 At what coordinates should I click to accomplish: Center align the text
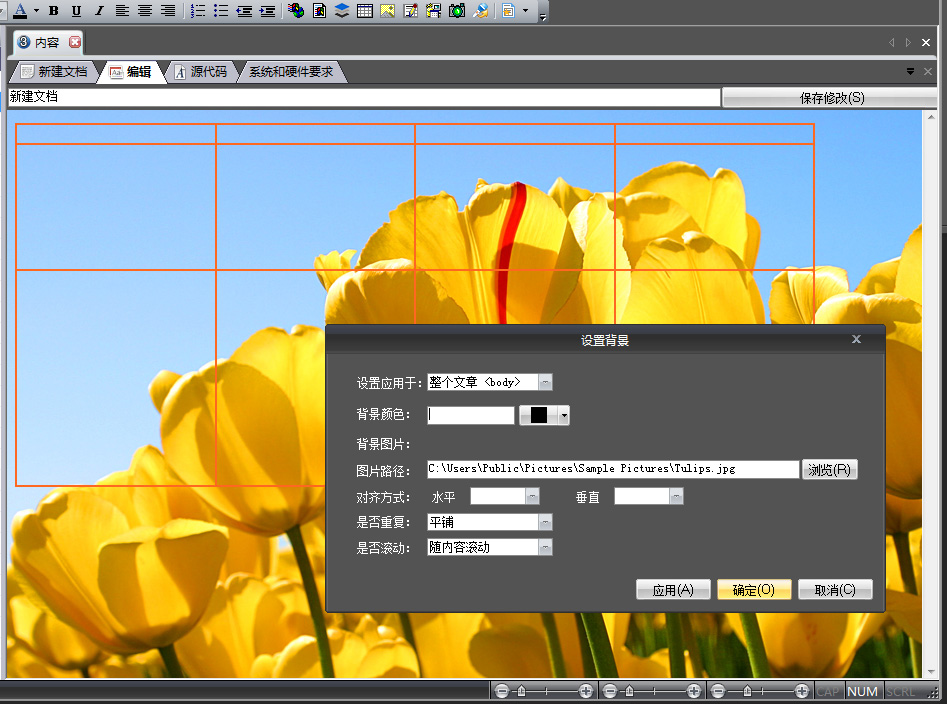(145, 11)
